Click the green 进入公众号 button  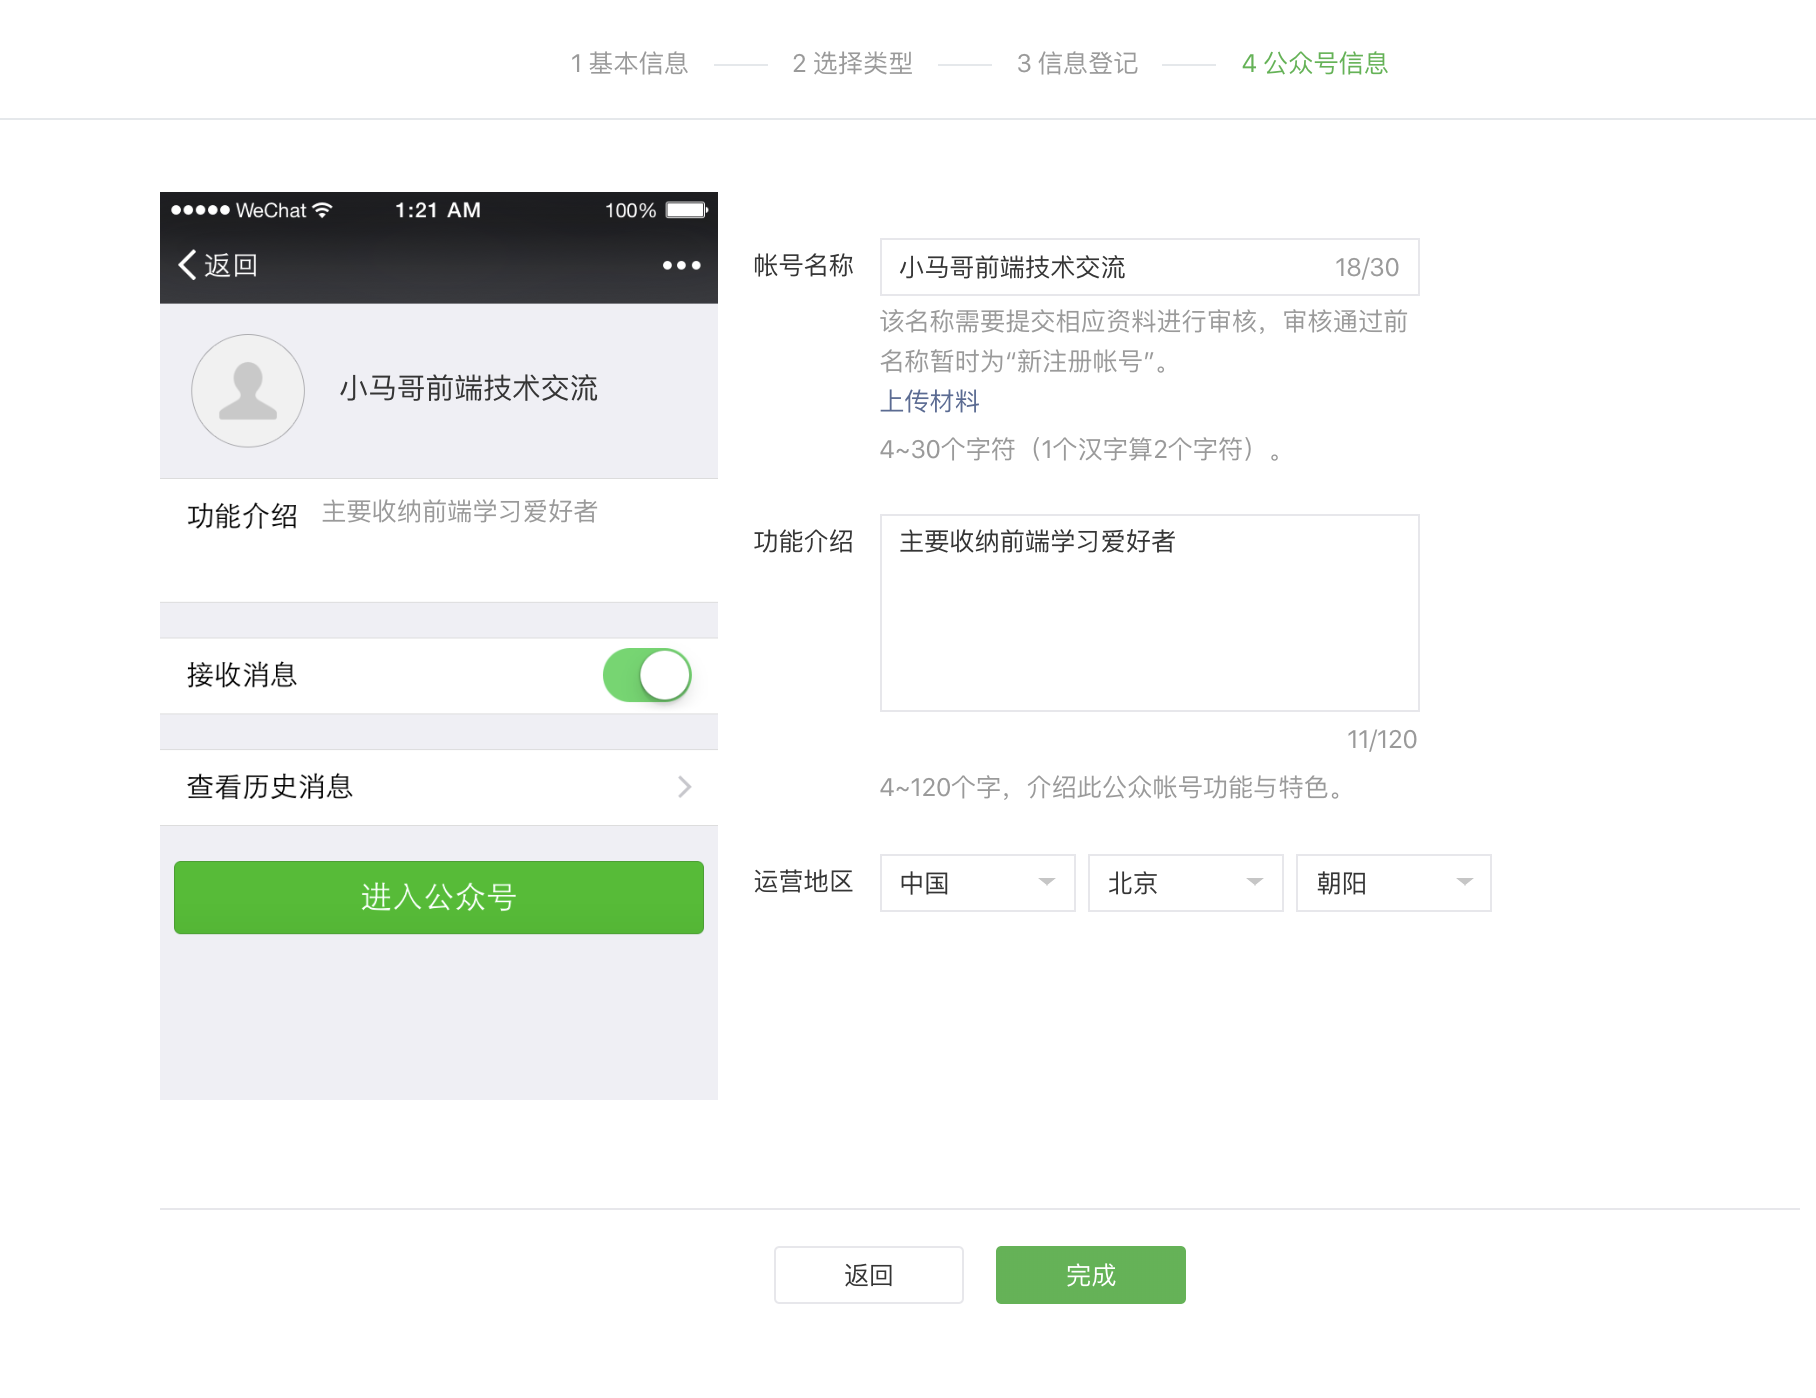[439, 897]
